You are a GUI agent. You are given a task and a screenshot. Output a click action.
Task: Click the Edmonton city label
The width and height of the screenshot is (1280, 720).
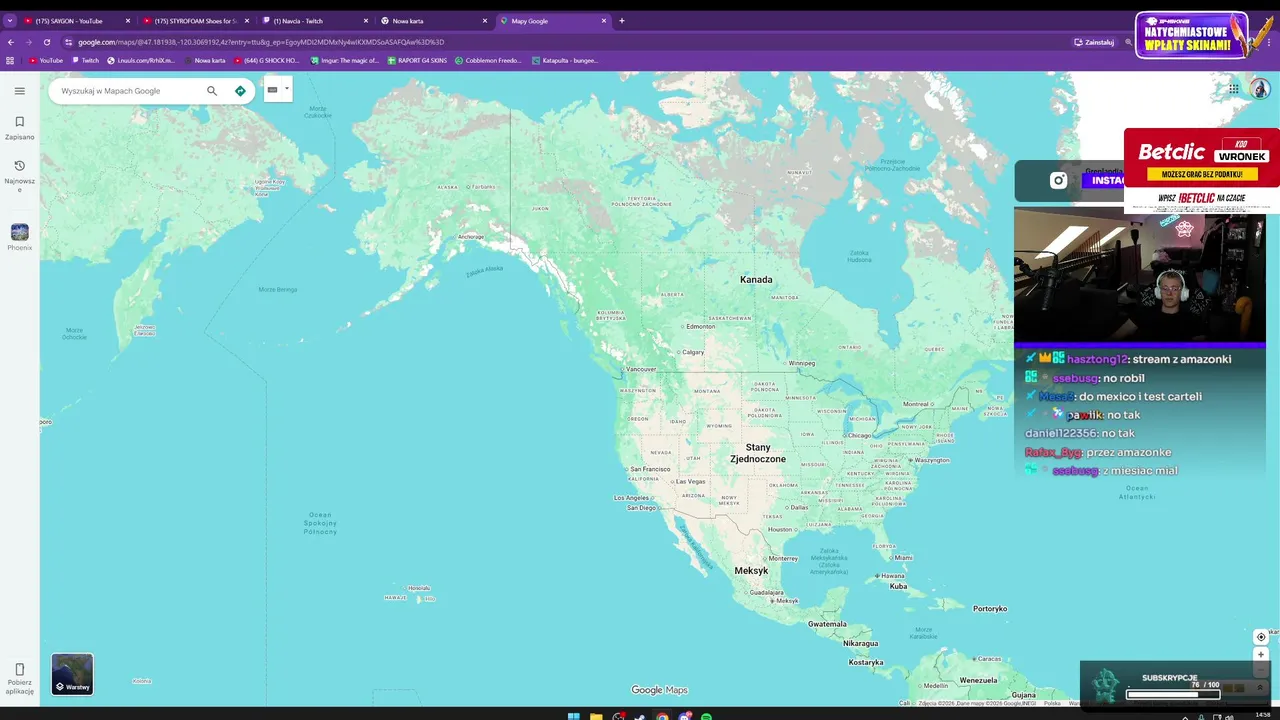[x=701, y=326]
